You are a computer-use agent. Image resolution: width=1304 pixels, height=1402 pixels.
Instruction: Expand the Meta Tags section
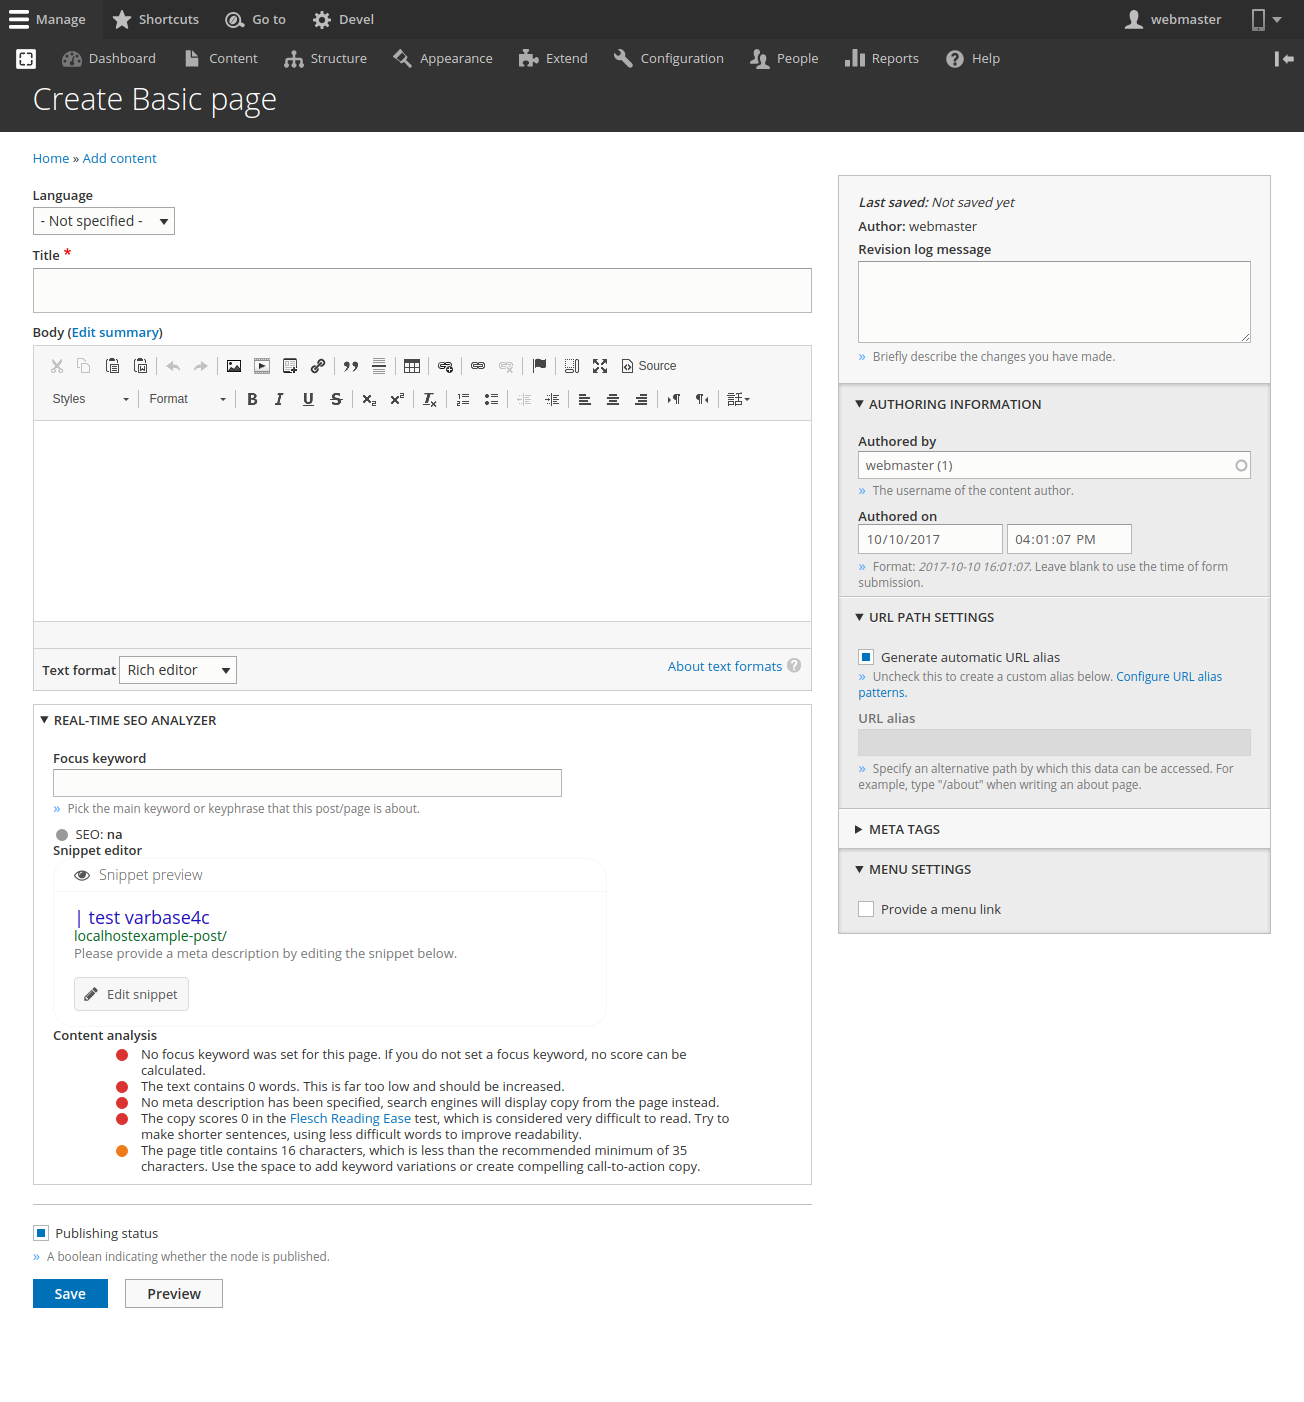click(904, 829)
